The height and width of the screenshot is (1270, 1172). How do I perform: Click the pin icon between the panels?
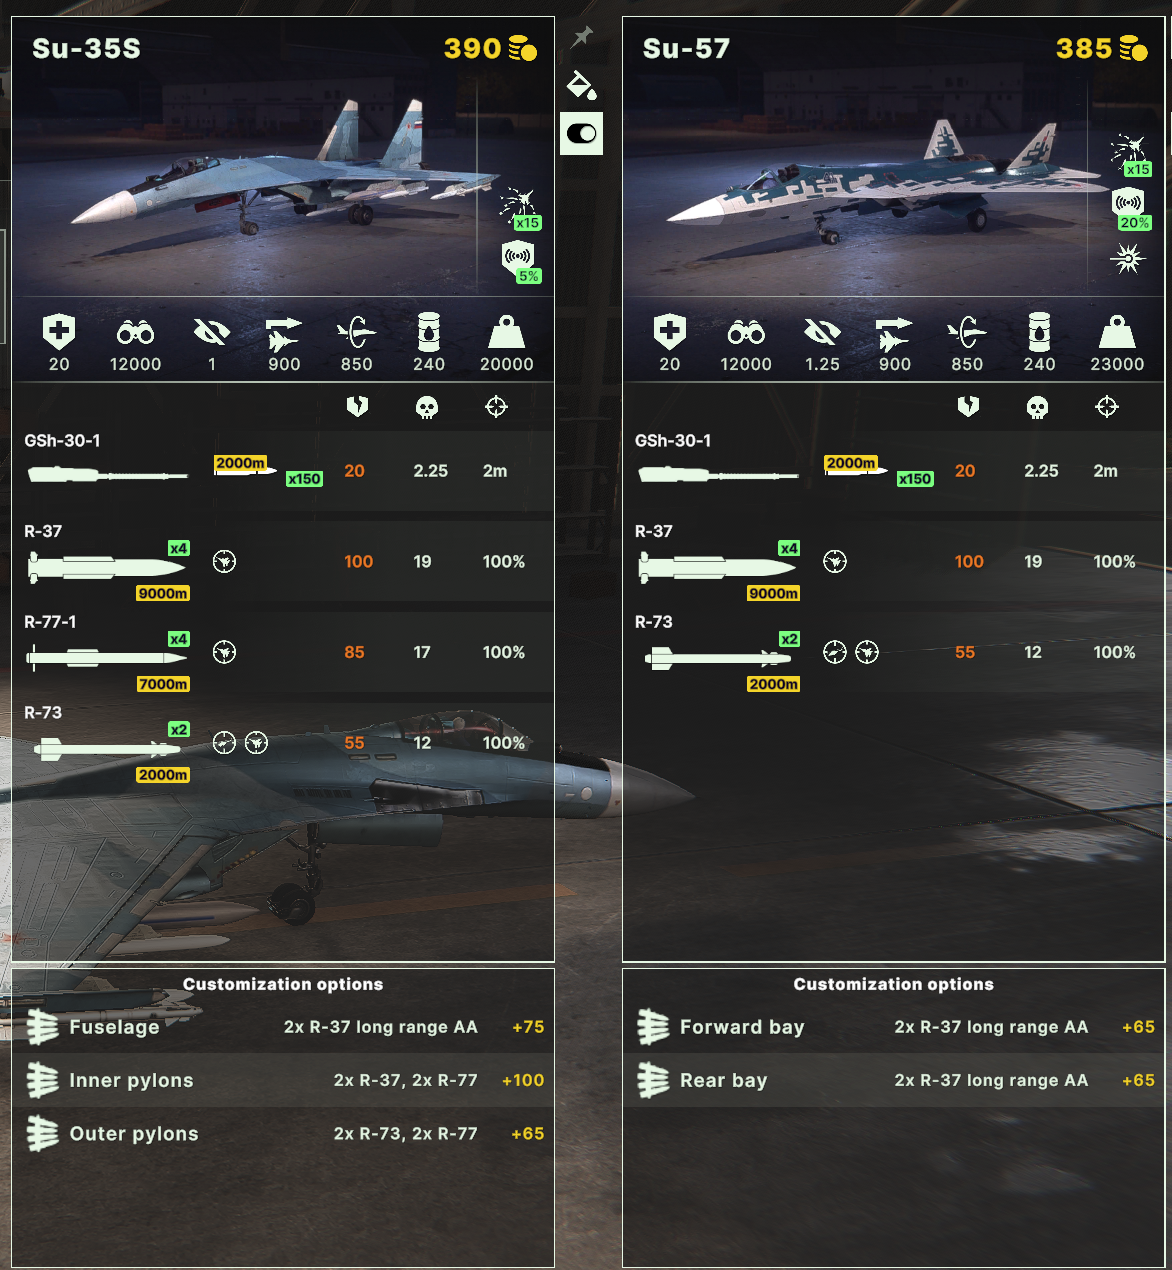pos(581,38)
